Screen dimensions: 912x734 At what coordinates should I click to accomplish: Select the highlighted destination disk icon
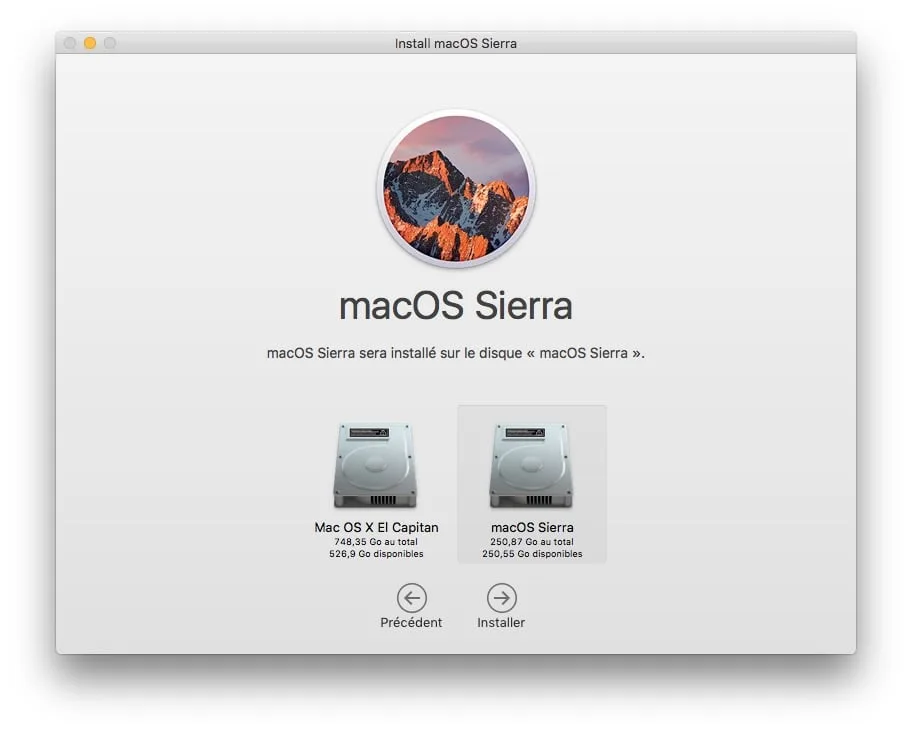(531, 465)
